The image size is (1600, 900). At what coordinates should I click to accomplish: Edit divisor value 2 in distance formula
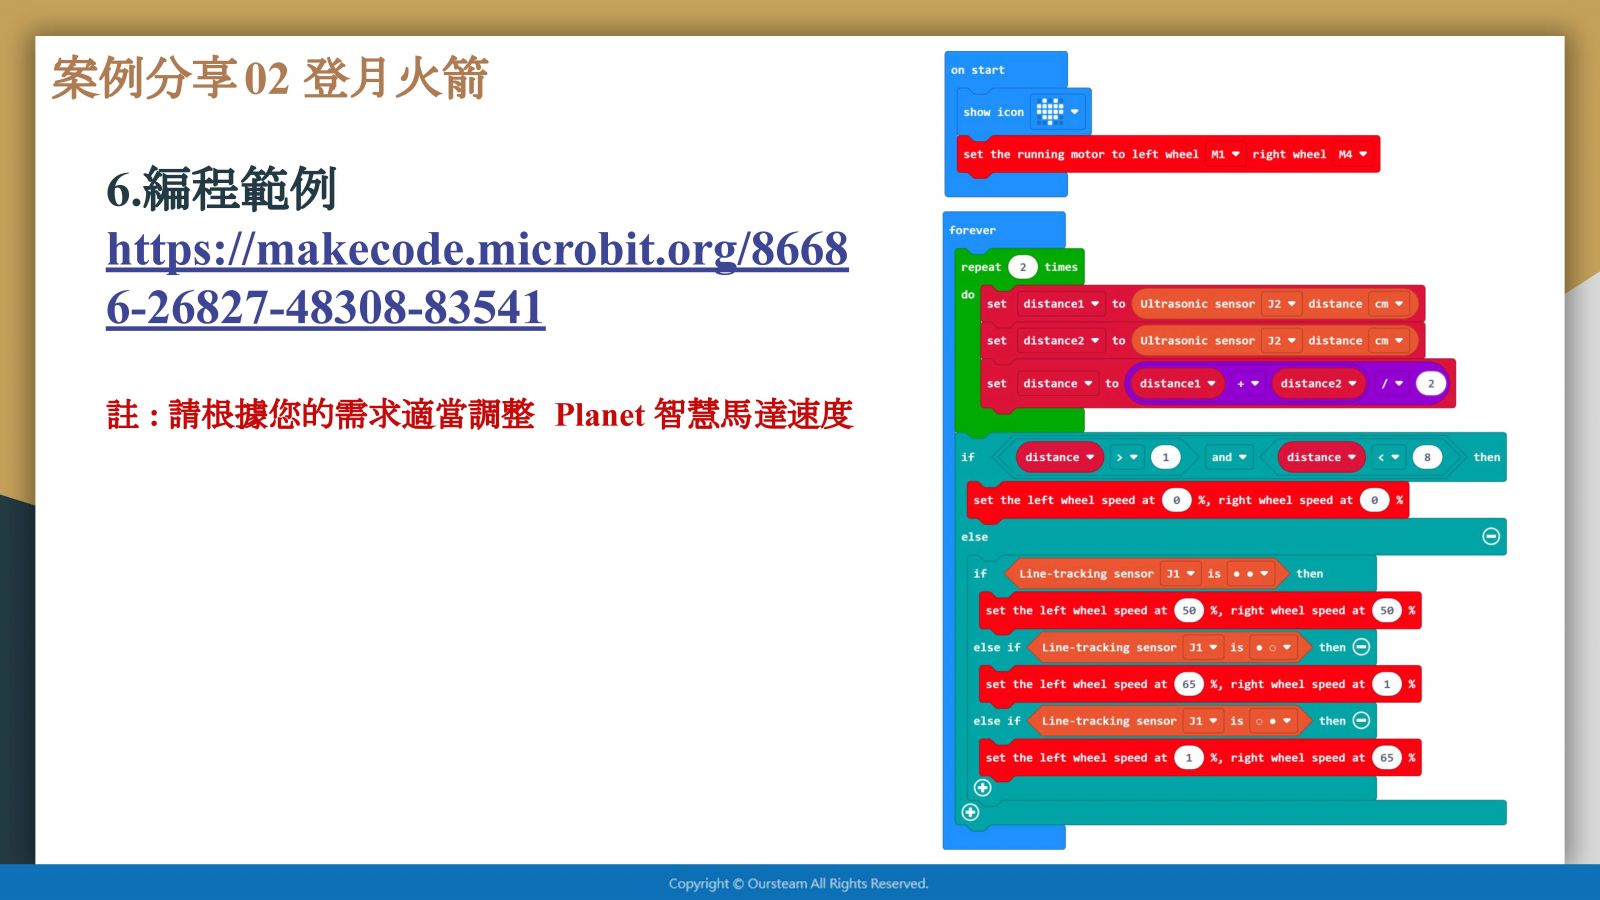click(1431, 383)
